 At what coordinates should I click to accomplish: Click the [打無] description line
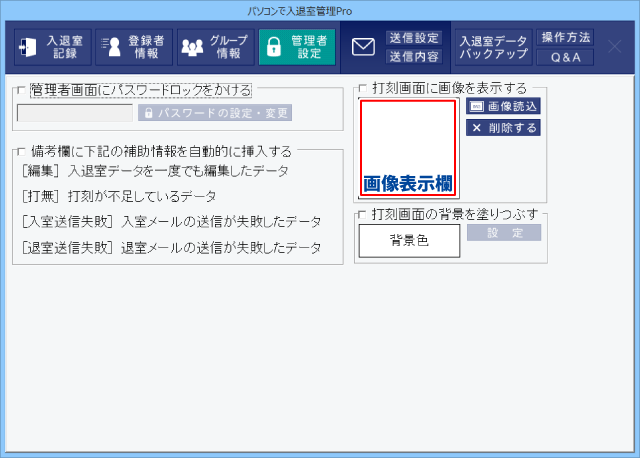[x=119, y=196]
